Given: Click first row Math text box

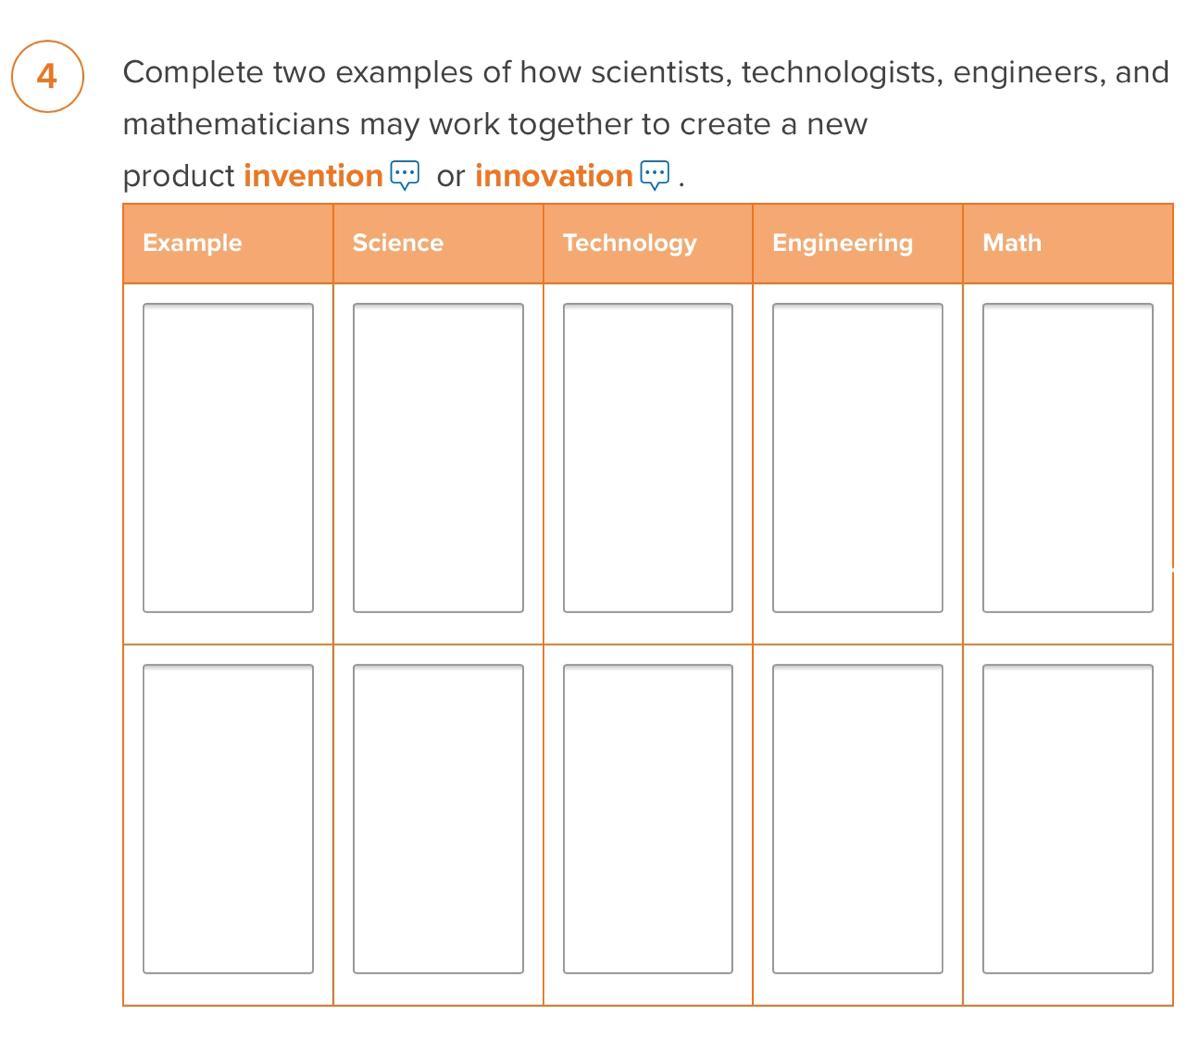Looking at the screenshot, I should pos(1067,458).
